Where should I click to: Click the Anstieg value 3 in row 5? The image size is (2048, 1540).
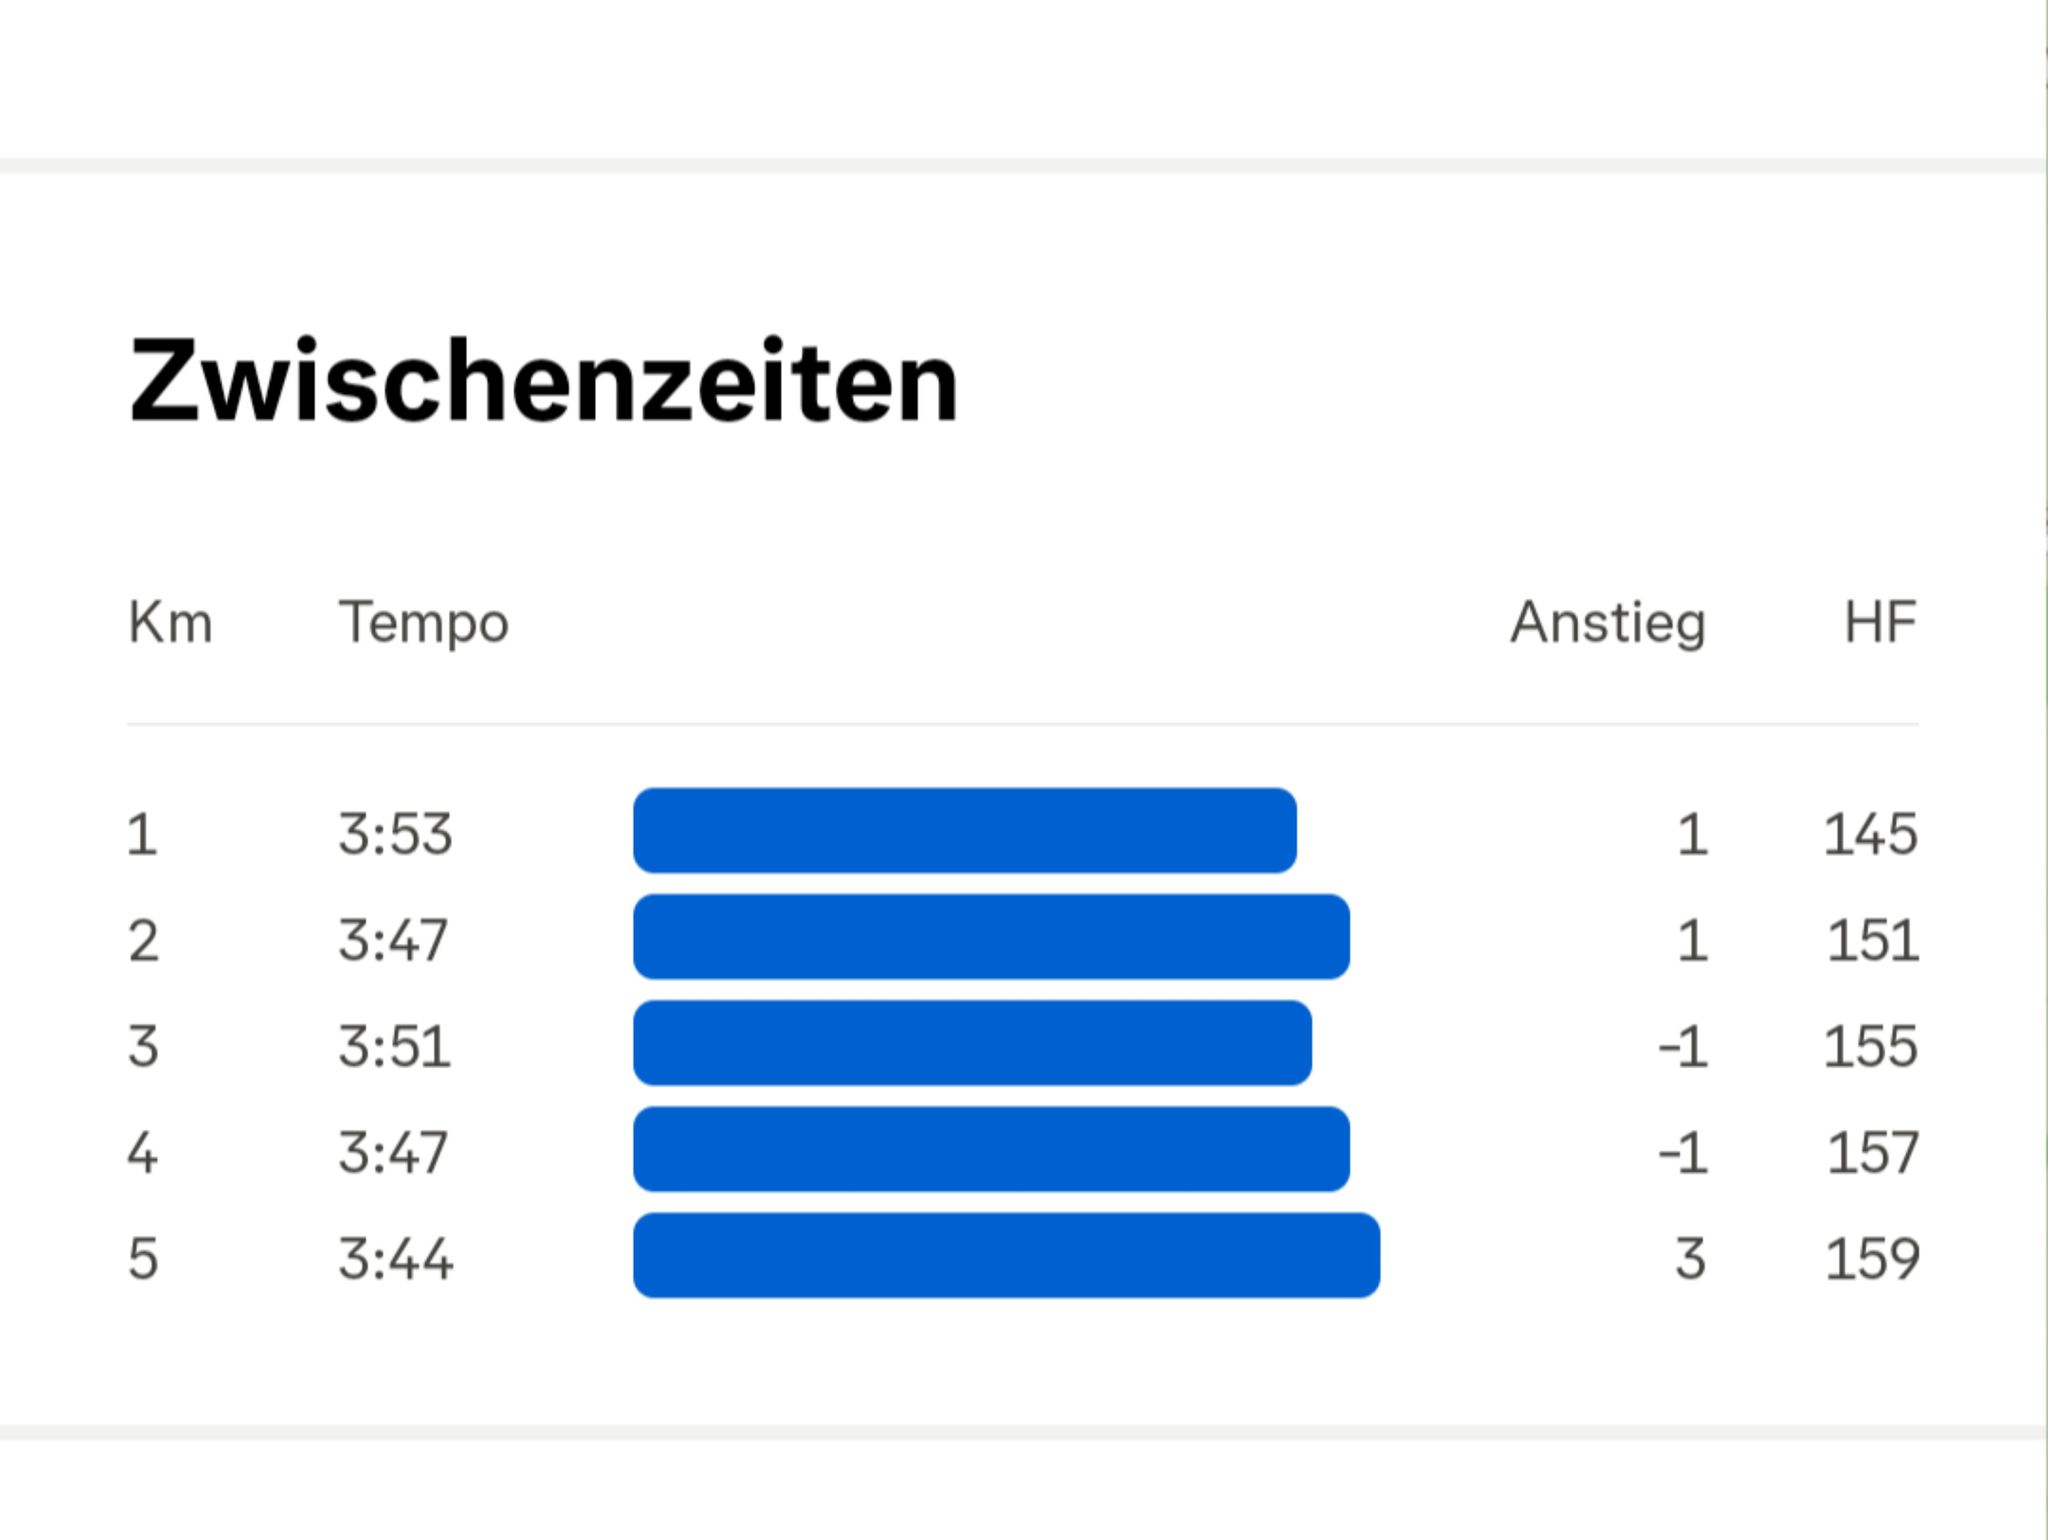[1690, 1258]
